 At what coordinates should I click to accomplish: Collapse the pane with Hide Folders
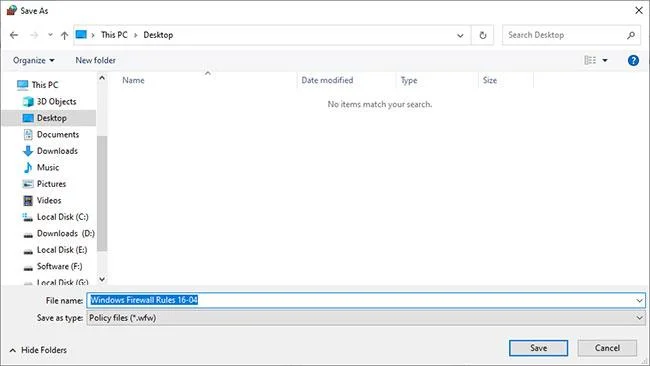(x=38, y=350)
